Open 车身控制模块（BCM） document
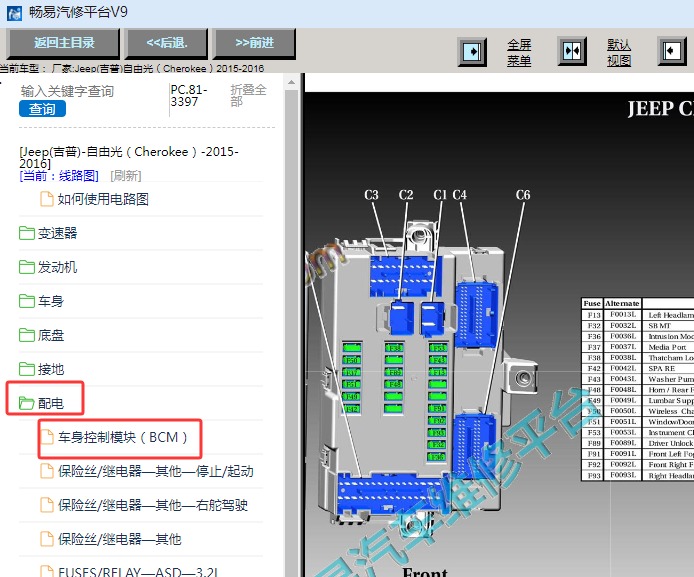 123,438
